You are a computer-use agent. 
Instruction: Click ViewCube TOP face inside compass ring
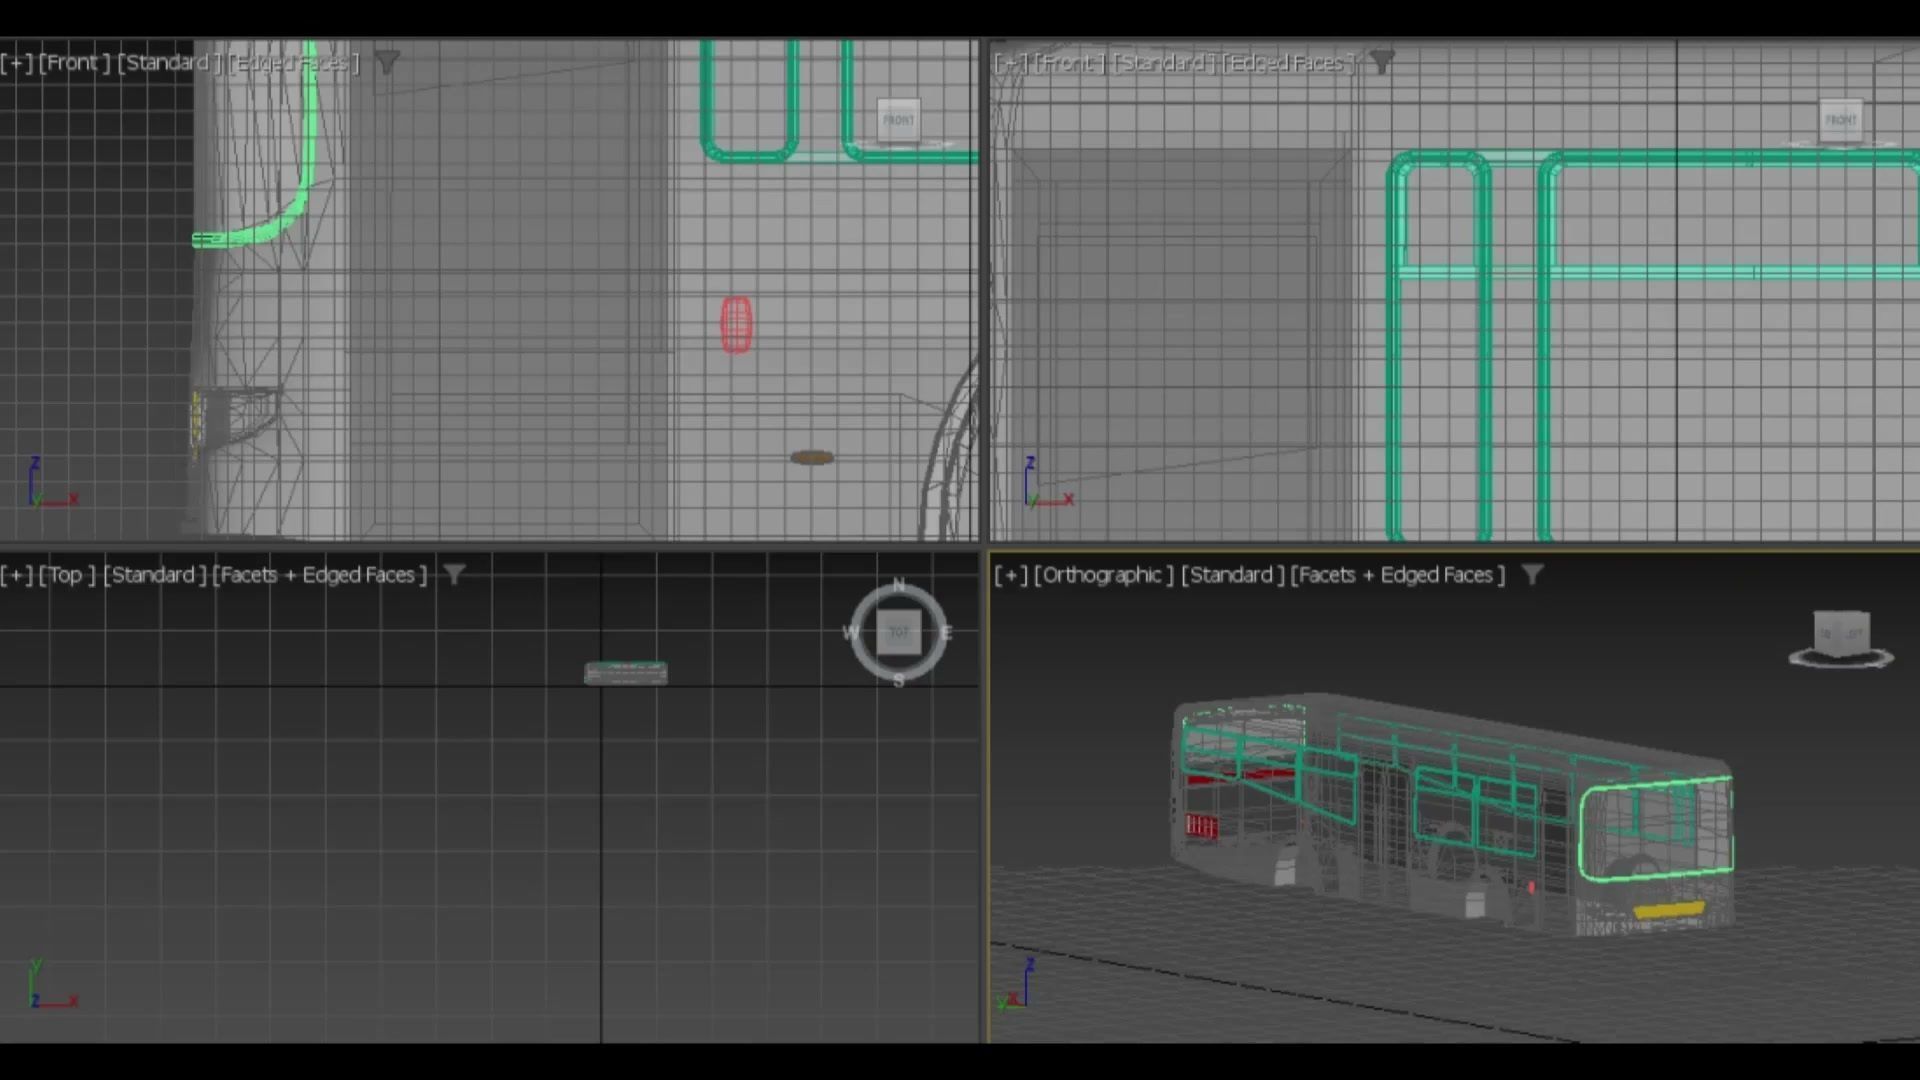tap(898, 632)
